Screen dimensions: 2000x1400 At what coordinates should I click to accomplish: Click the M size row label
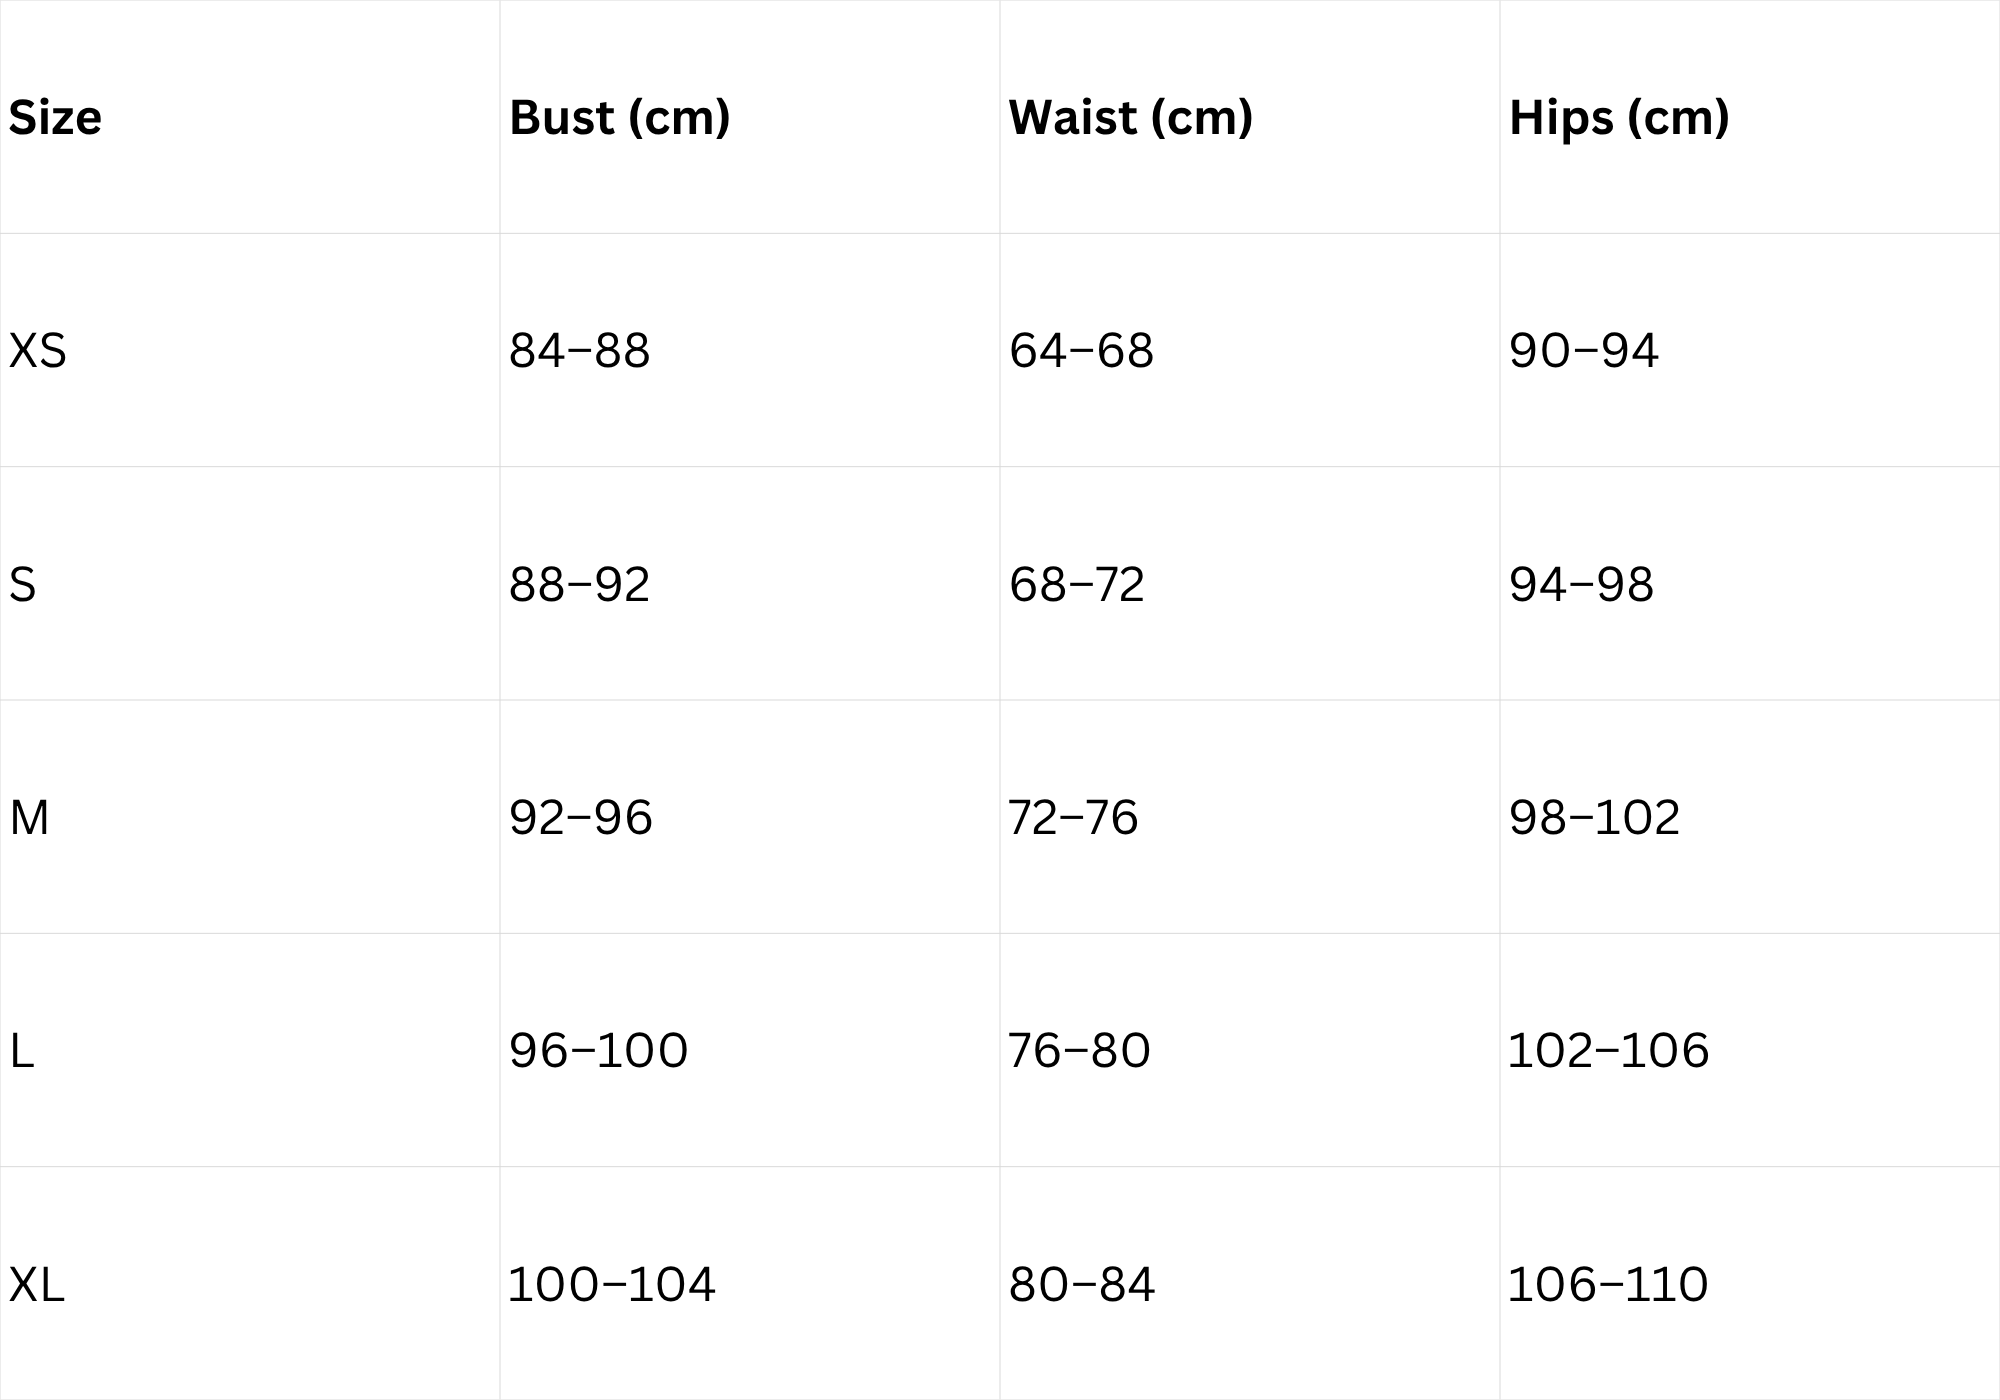click(29, 818)
